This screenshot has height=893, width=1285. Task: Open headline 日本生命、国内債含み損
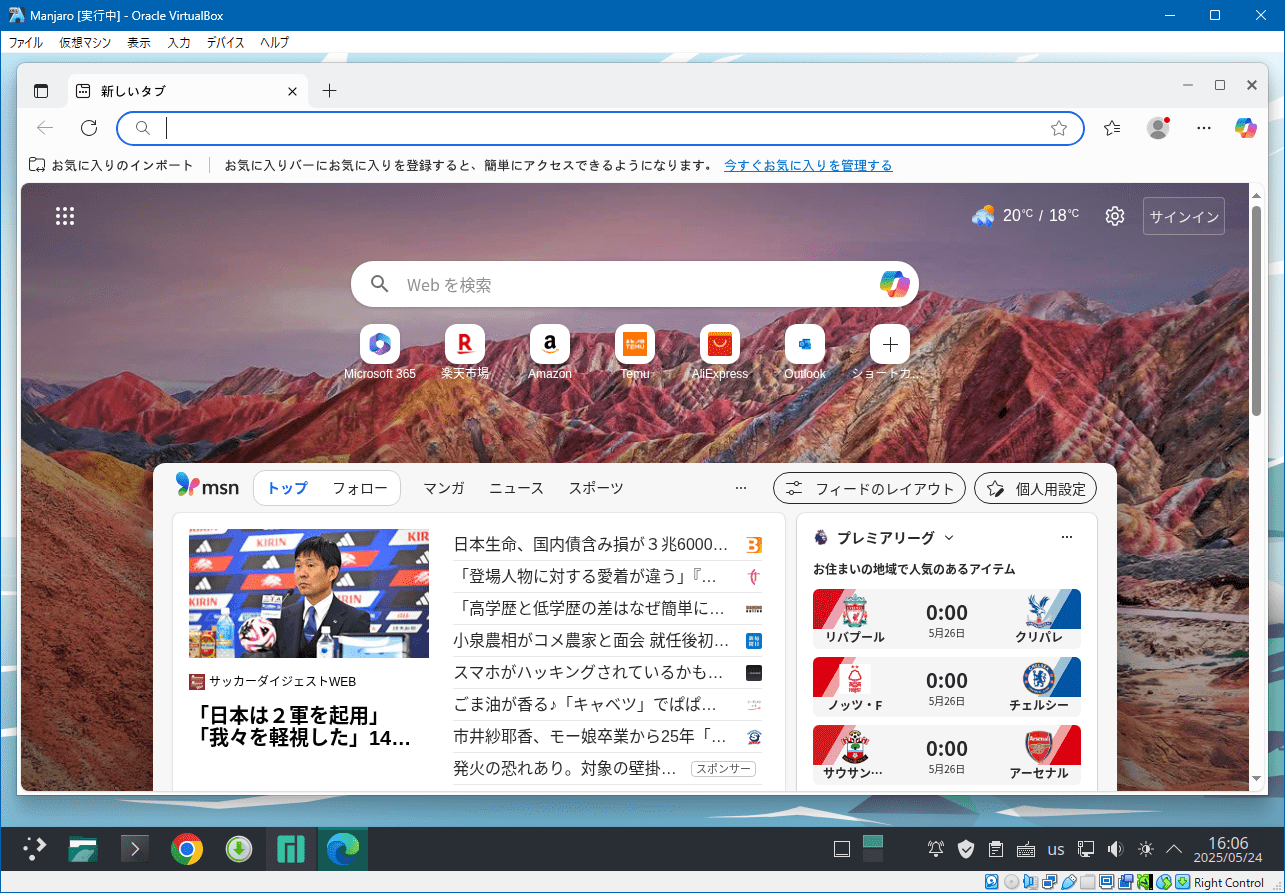[591, 545]
